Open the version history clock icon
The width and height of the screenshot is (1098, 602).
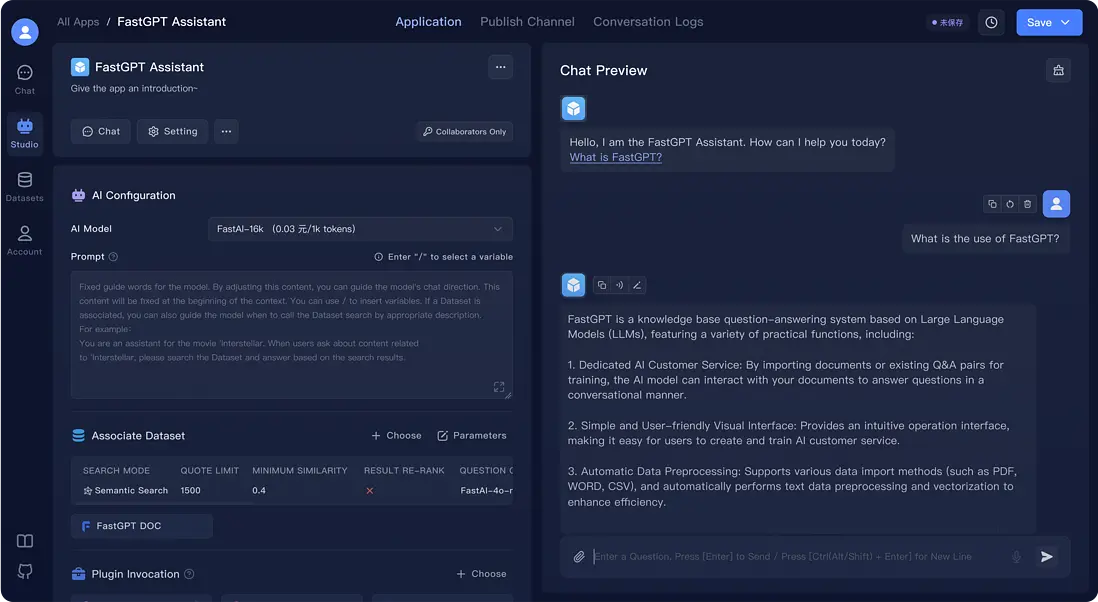coord(991,22)
